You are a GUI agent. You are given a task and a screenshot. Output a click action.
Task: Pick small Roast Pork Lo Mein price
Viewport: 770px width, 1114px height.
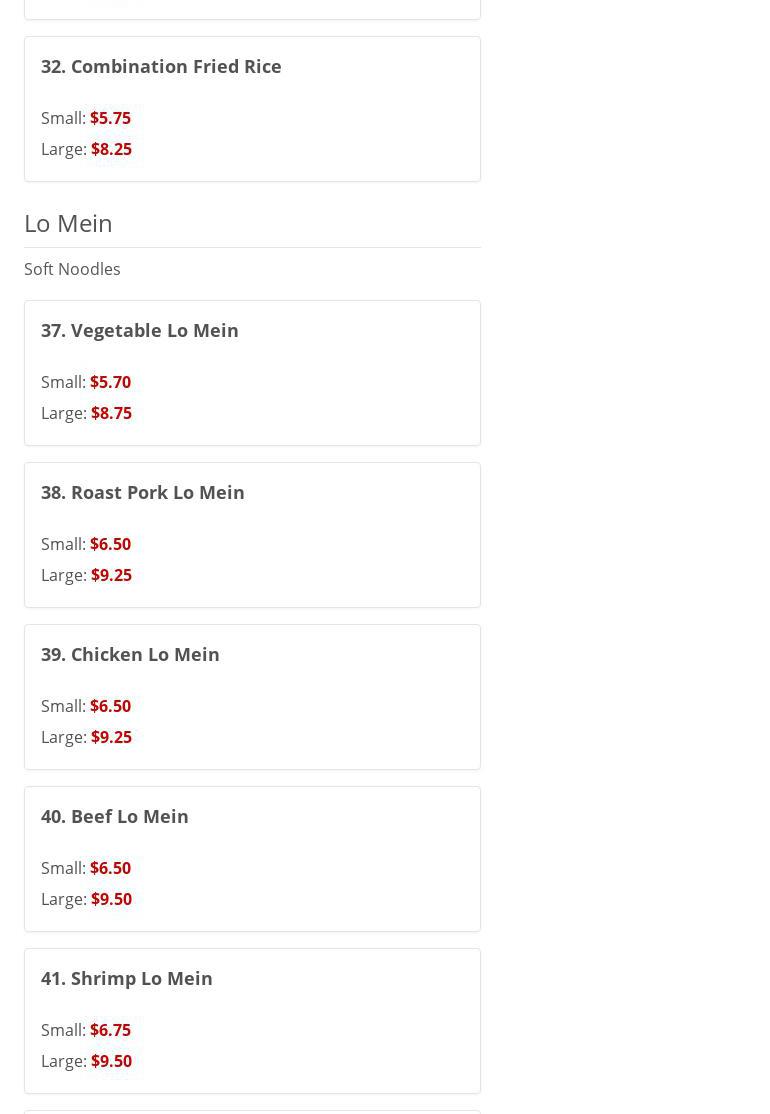pyautogui.click(x=110, y=544)
